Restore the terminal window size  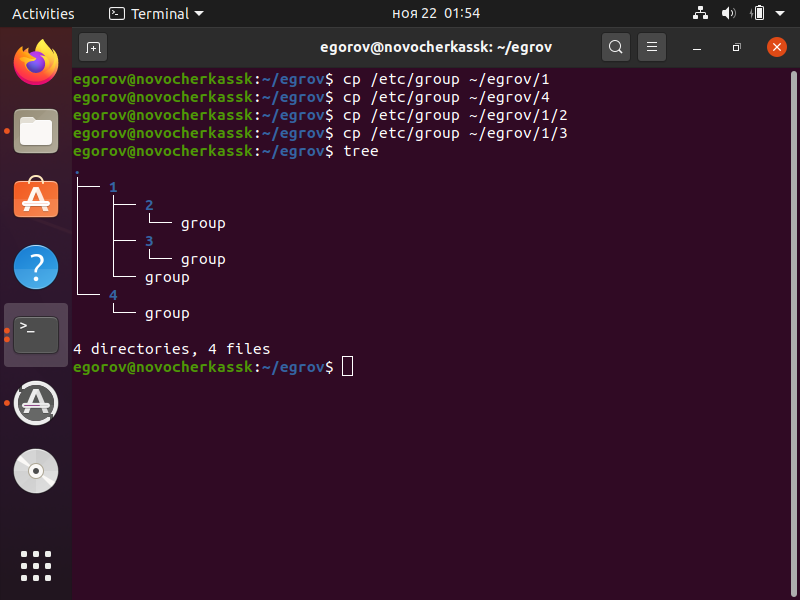pos(736,47)
